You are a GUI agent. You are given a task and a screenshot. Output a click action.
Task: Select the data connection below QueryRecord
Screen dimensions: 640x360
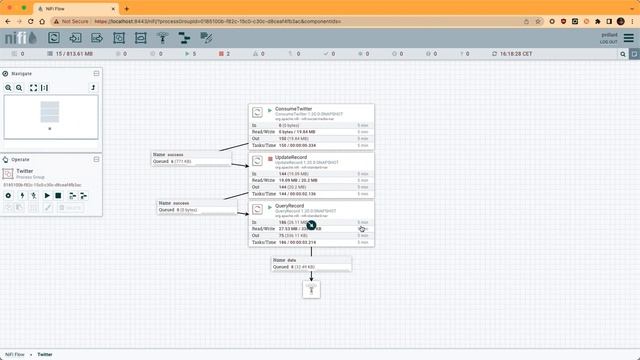(311, 264)
